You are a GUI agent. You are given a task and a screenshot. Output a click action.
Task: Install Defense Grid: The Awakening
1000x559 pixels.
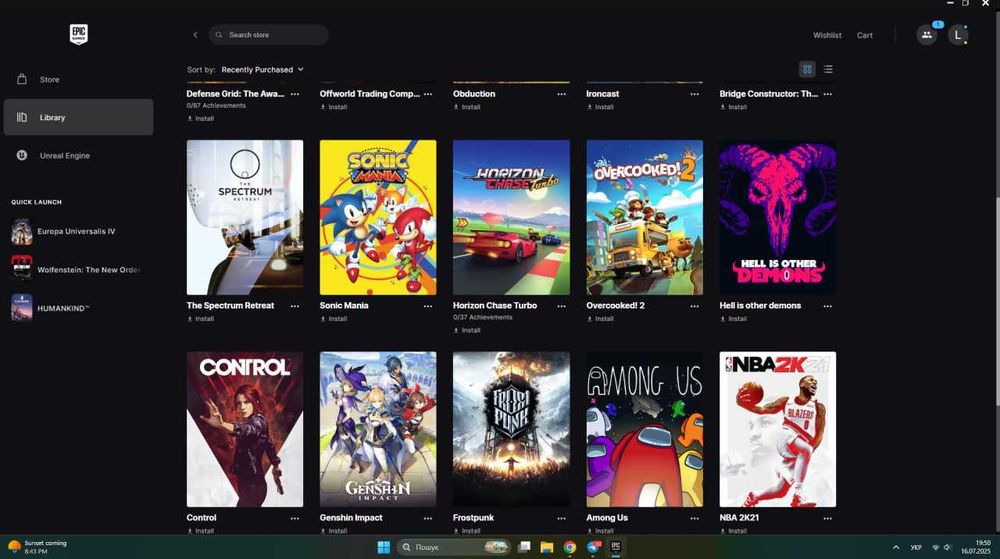[200, 119]
